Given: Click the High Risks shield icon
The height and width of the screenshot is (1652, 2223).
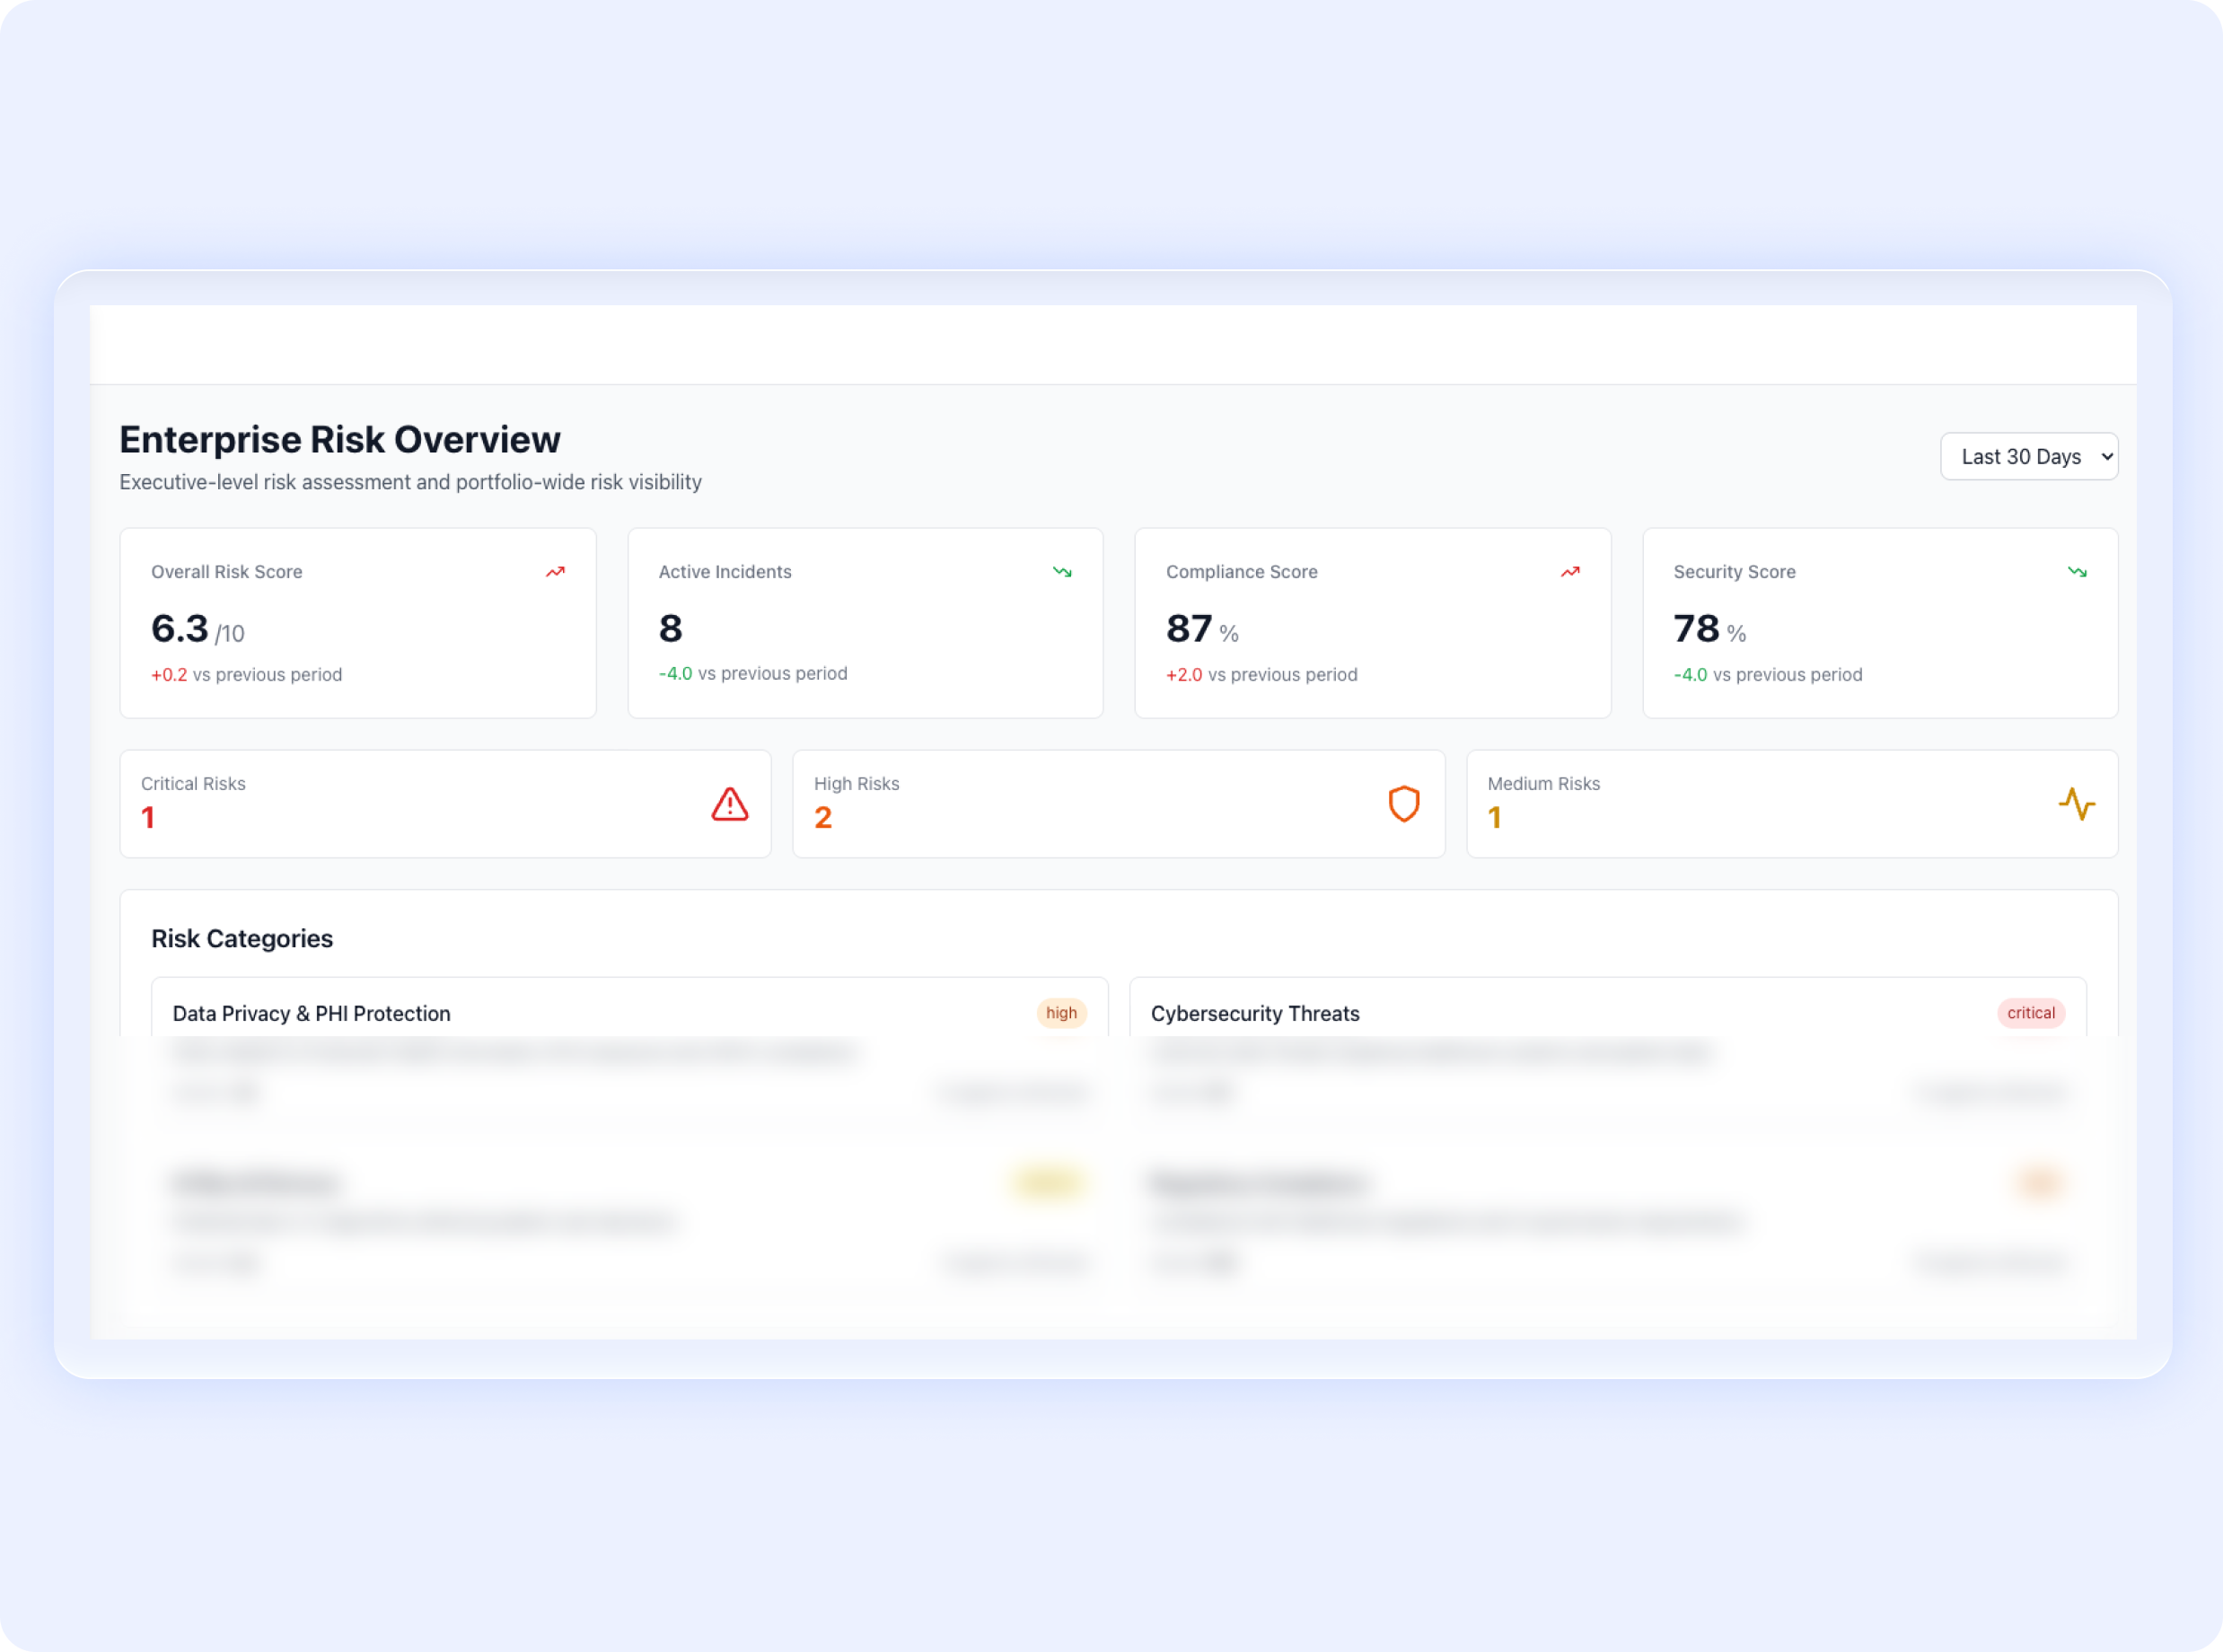Looking at the screenshot, I should pos(1404,804).
